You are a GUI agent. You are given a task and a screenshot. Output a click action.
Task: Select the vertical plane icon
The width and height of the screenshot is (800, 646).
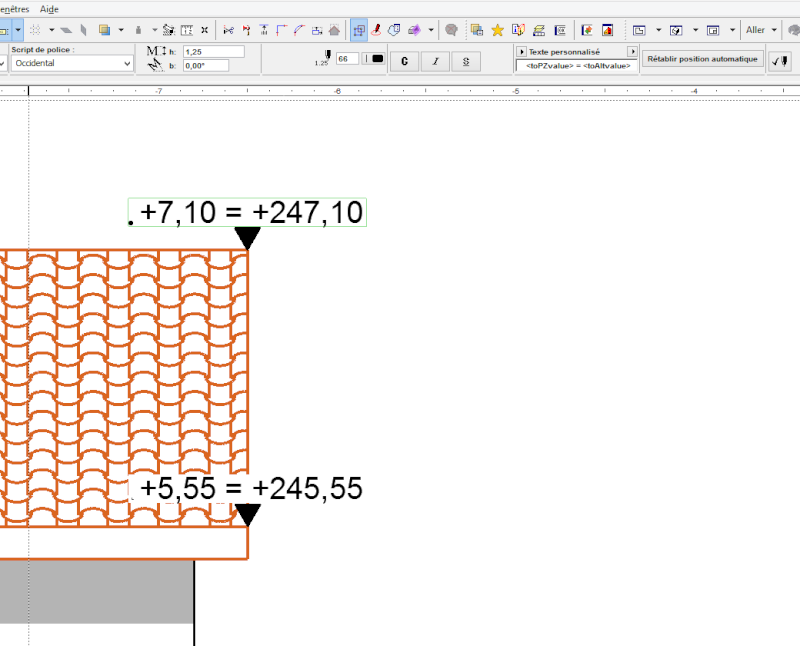[x=84, y=30]
